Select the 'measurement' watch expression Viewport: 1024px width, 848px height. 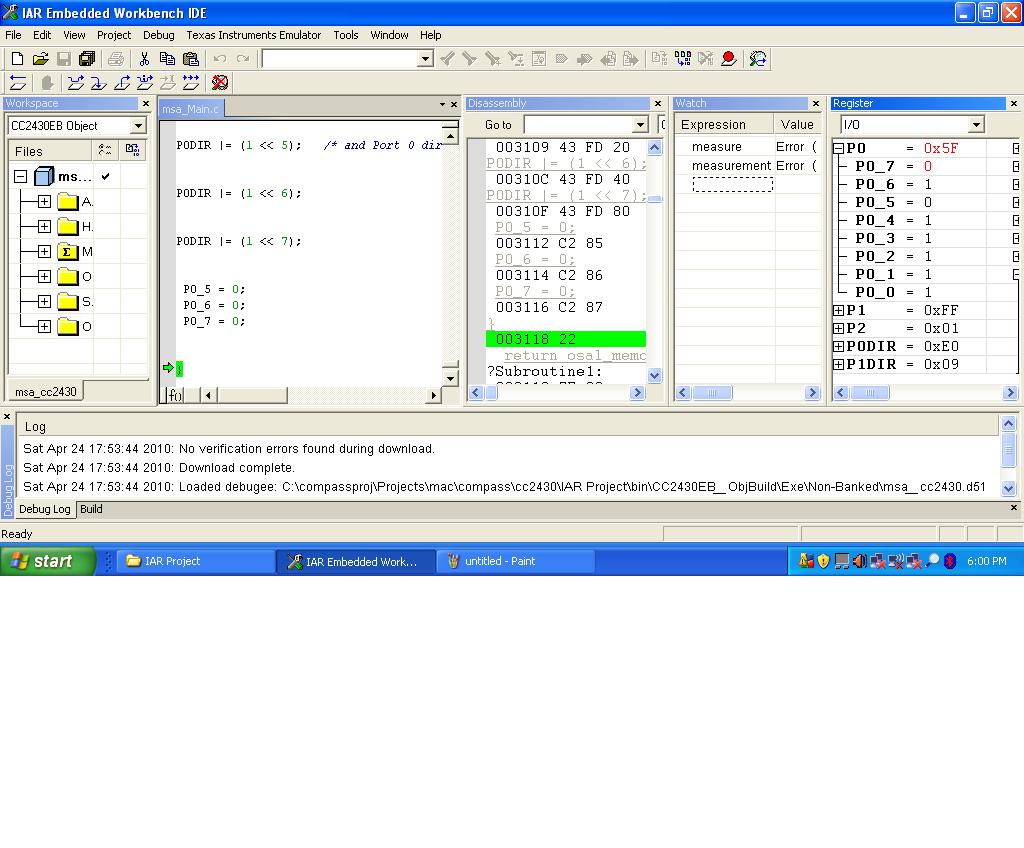(x=731, y=165)
